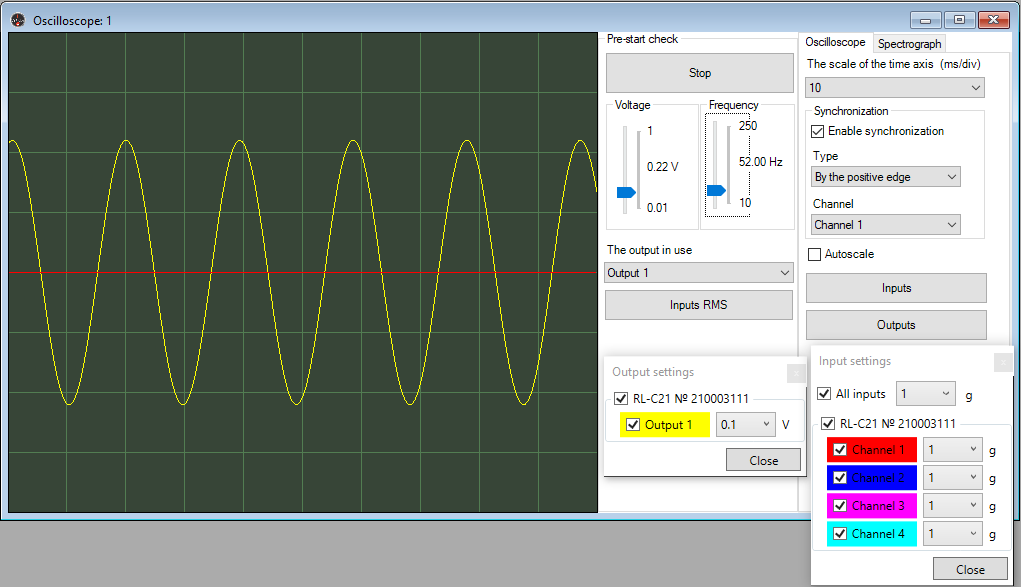This screenshot has width=1021, height=587.
Task: Uncheck the All inputs checkbox
Action: pos(824,394)
